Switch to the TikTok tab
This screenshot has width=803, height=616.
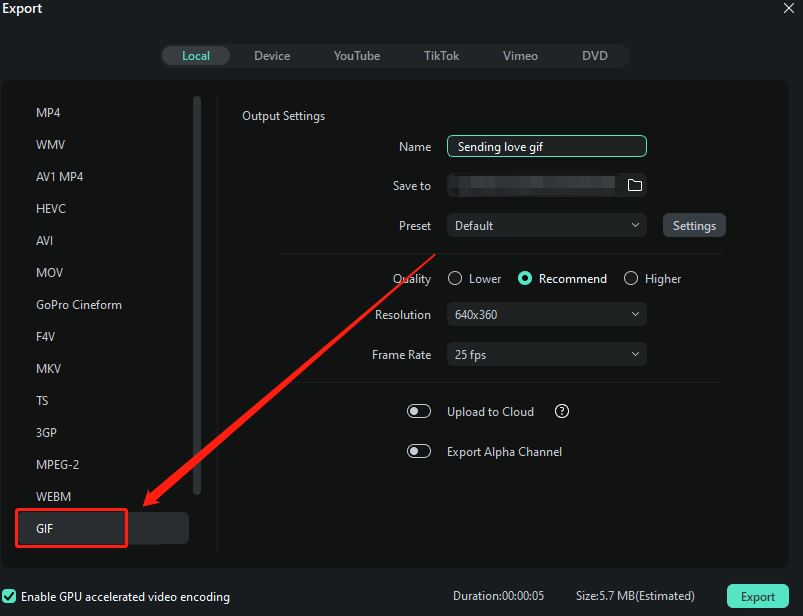click(x=441, y=56)
